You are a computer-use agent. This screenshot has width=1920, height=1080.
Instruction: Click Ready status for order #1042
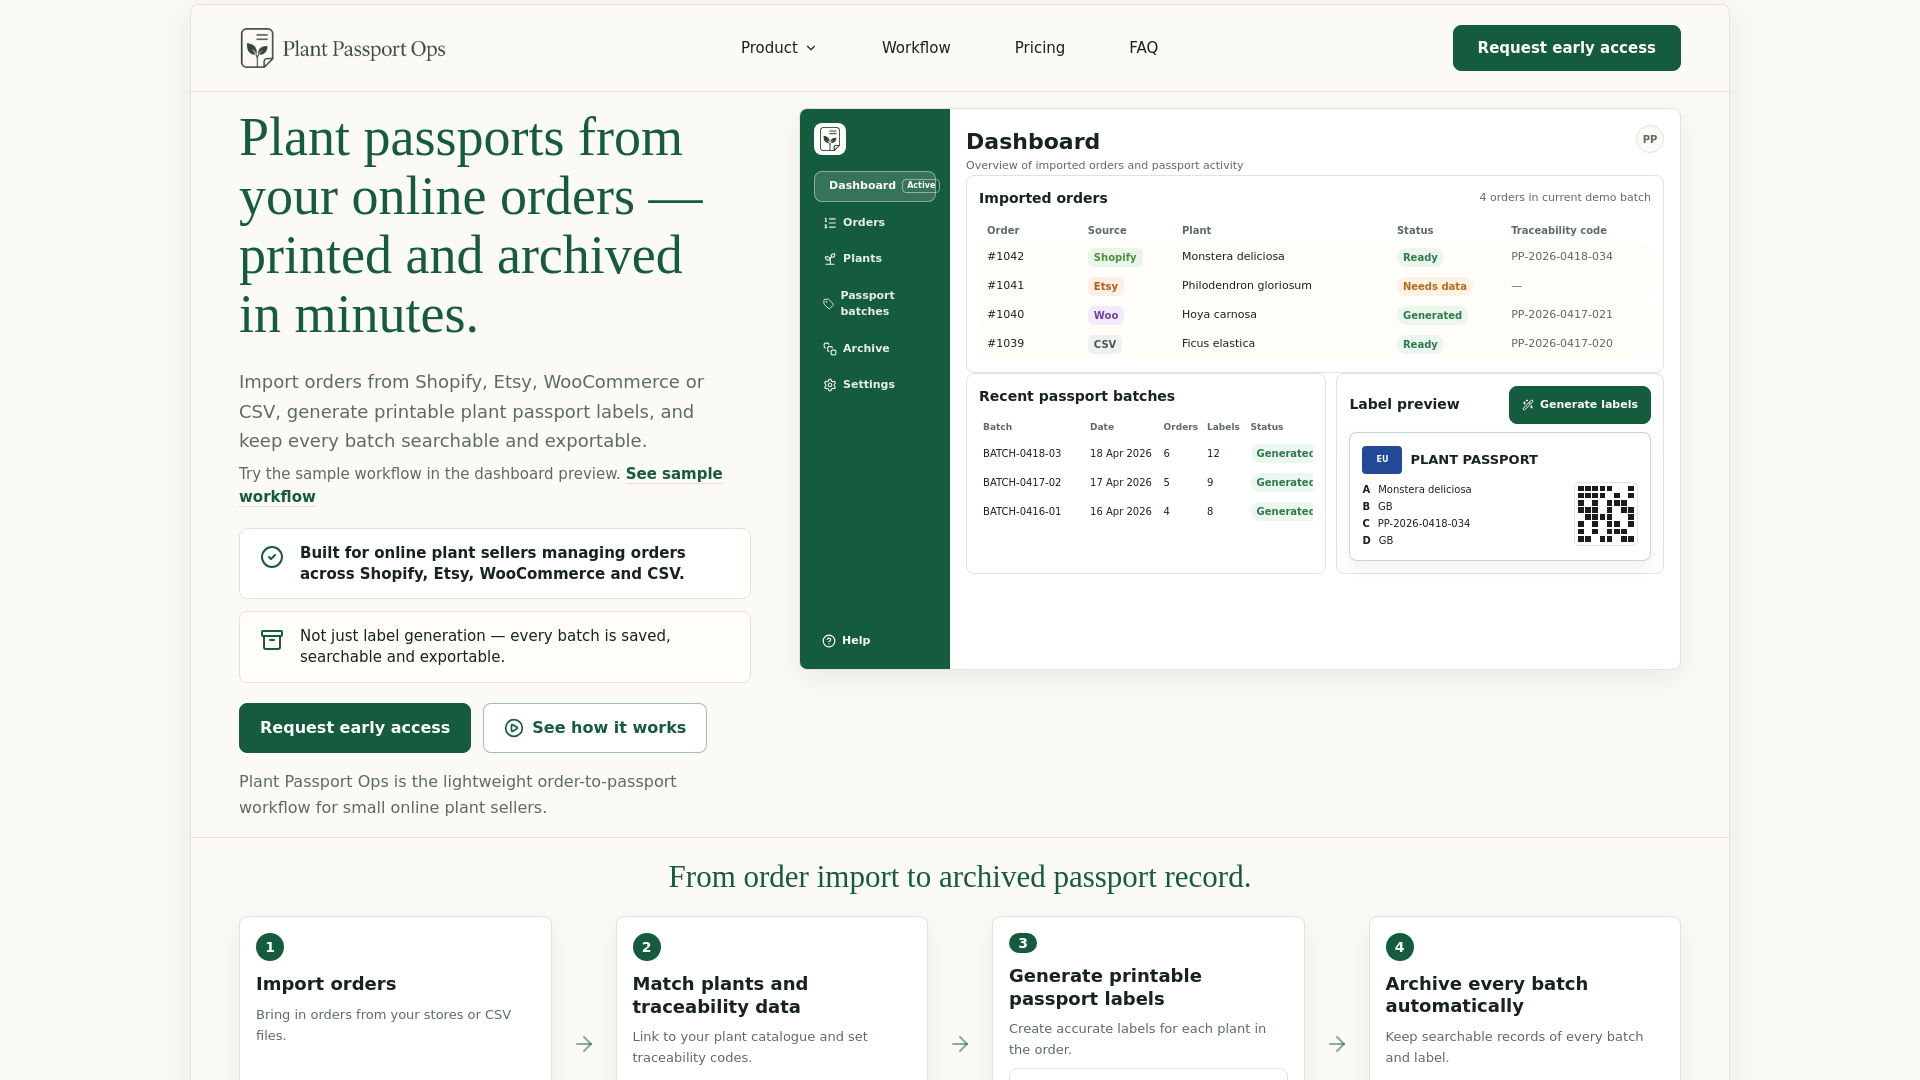(1420, 258)
